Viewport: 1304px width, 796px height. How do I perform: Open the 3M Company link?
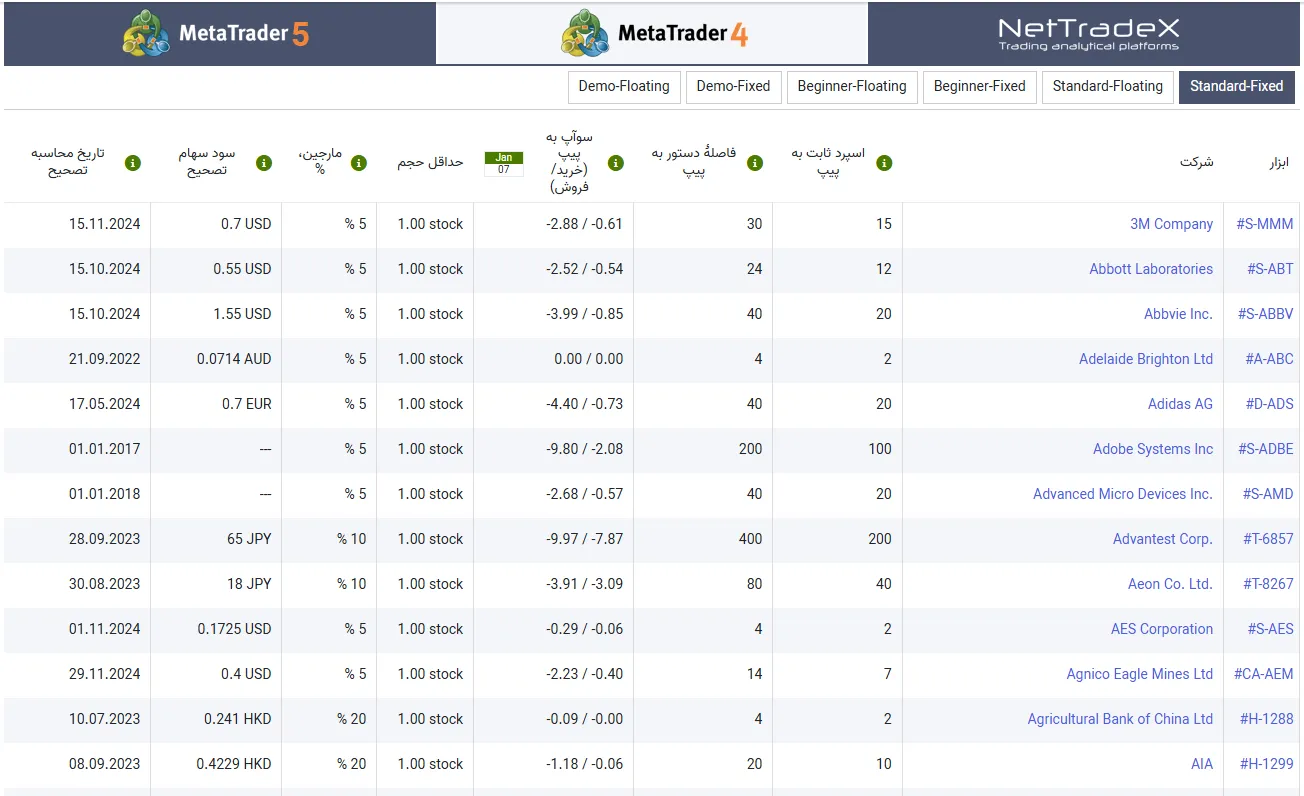[1171, 224]
